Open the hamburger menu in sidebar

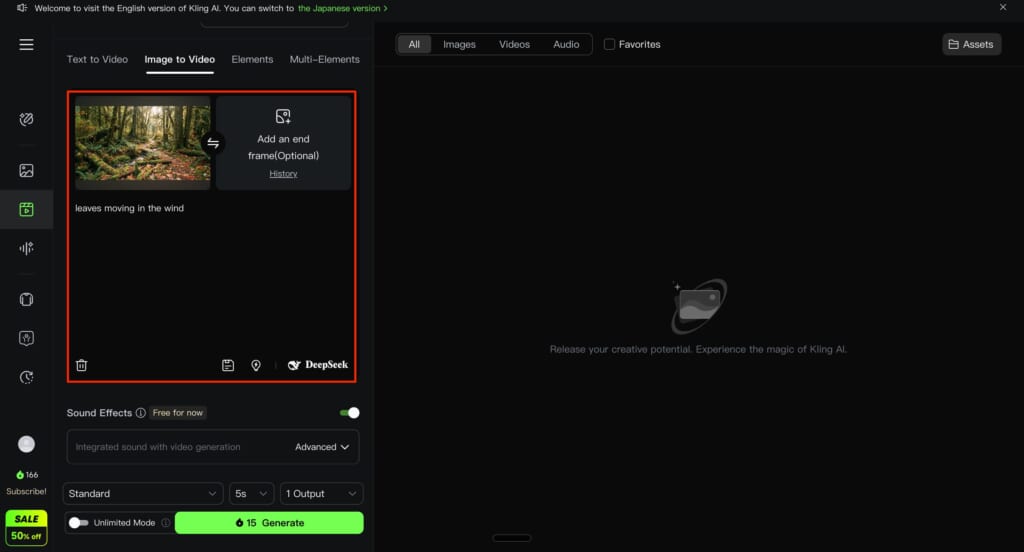26,45
